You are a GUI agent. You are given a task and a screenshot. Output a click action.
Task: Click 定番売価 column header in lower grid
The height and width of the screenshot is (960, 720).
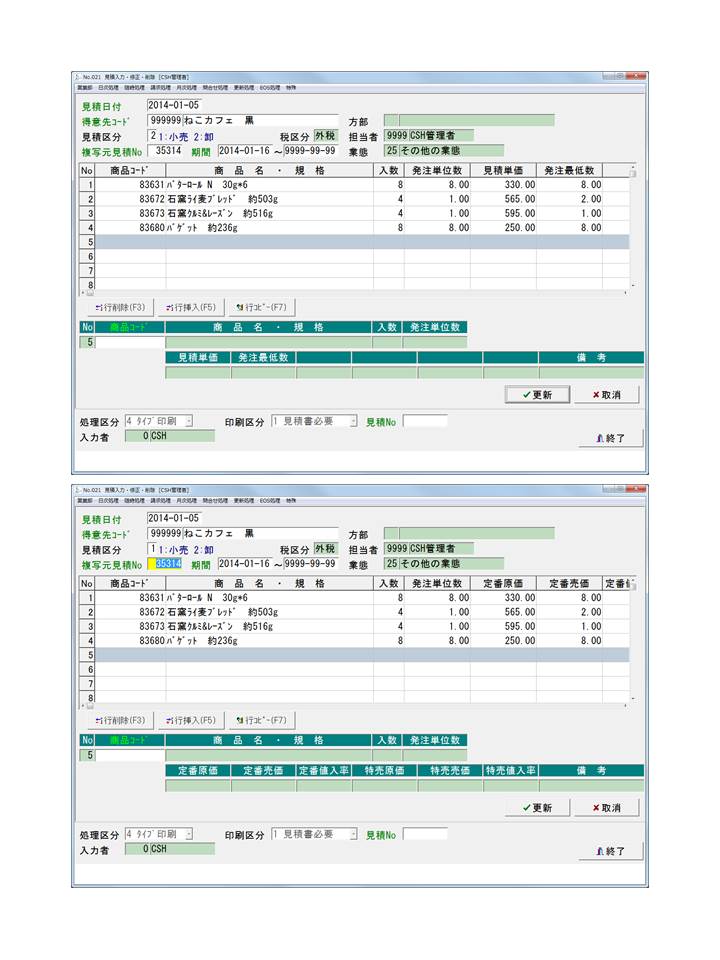569,583
